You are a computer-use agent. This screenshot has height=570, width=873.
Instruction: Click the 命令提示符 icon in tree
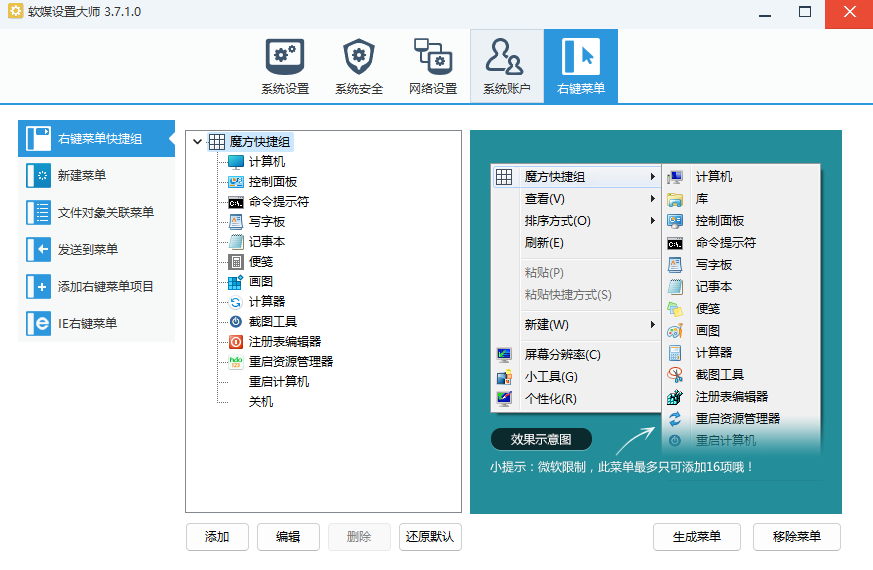coord(236,202)
